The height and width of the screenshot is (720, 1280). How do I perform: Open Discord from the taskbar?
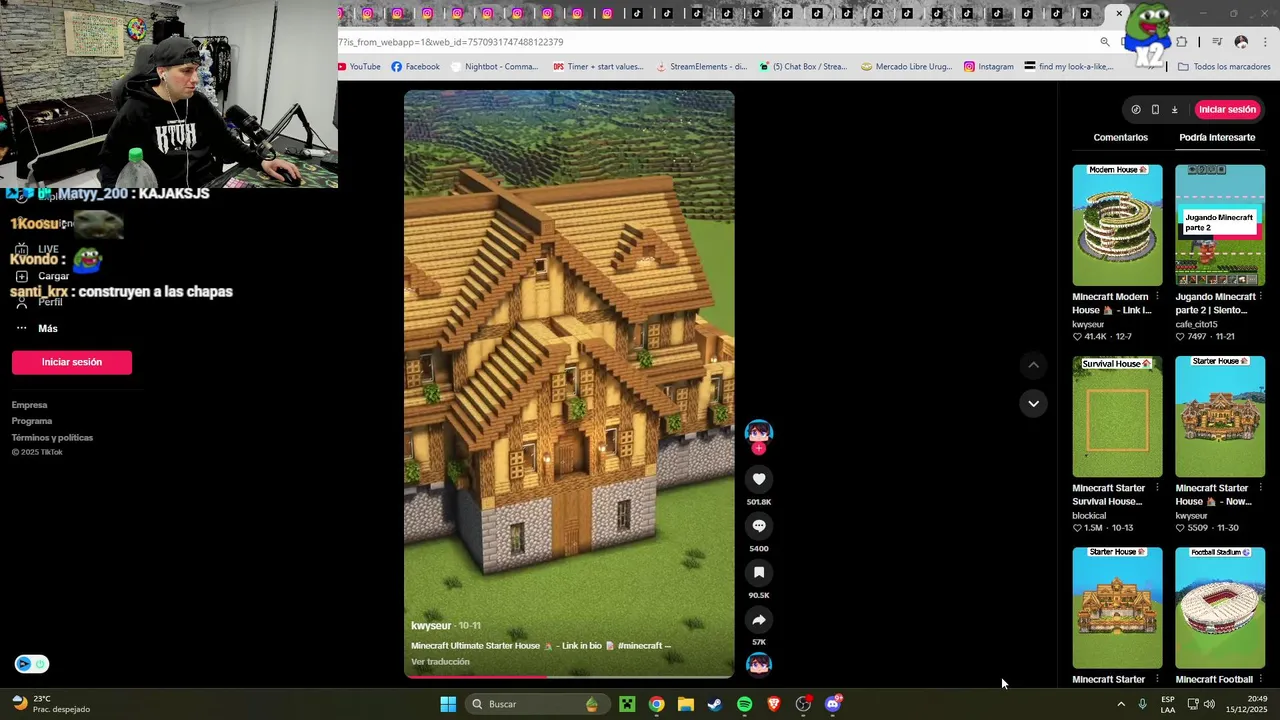pyautogui.click(x=833, y=704)
